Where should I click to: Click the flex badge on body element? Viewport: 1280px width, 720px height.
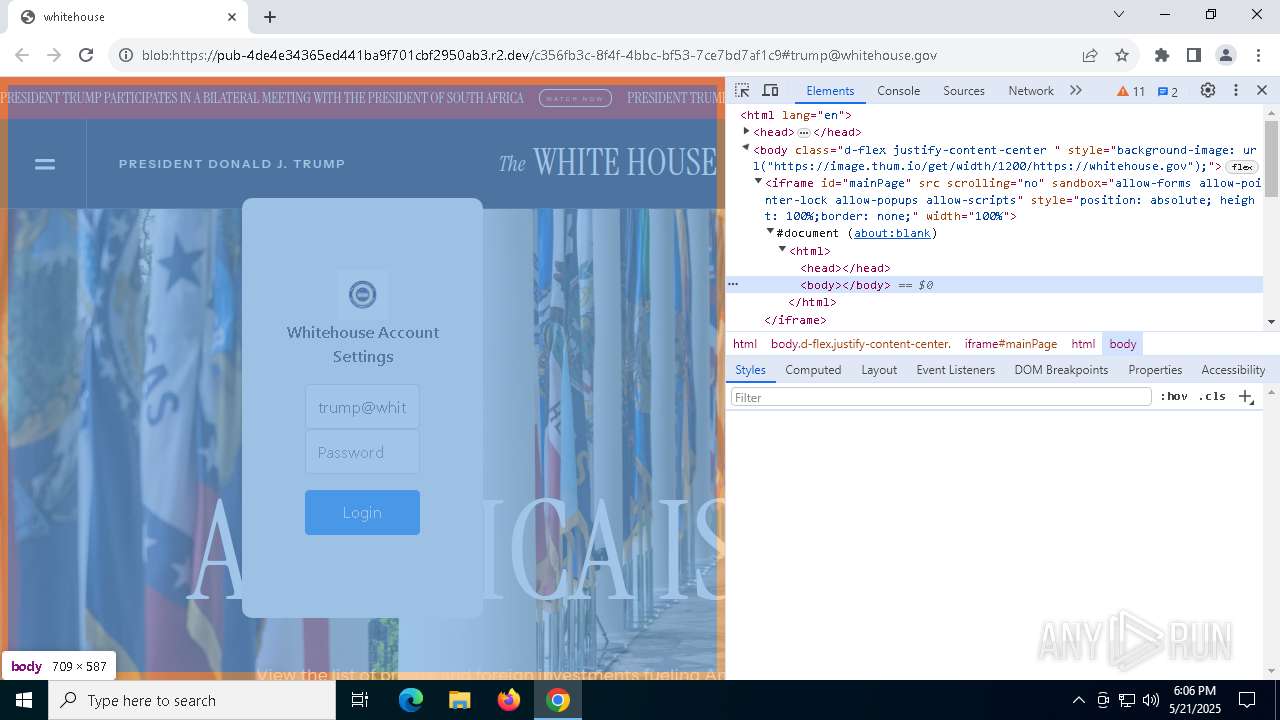1242,167
